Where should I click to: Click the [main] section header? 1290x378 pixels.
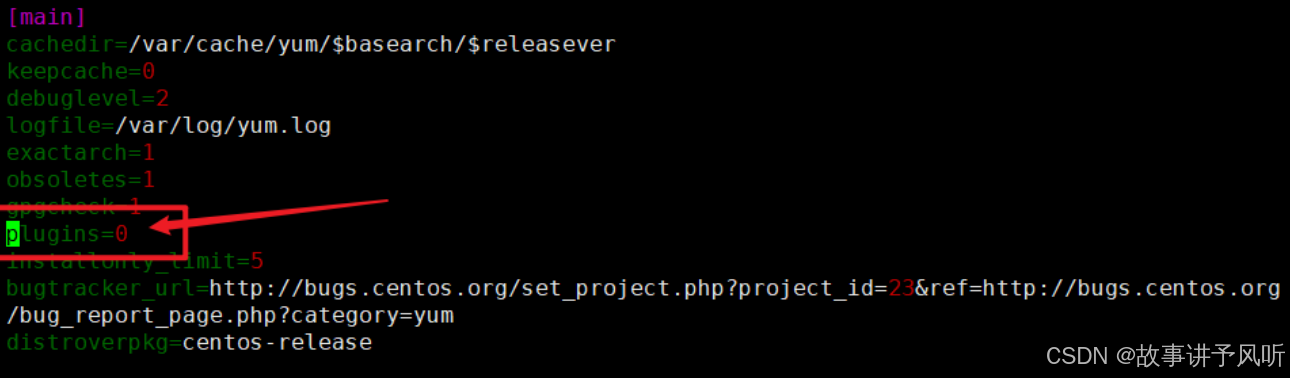(46, 17)
